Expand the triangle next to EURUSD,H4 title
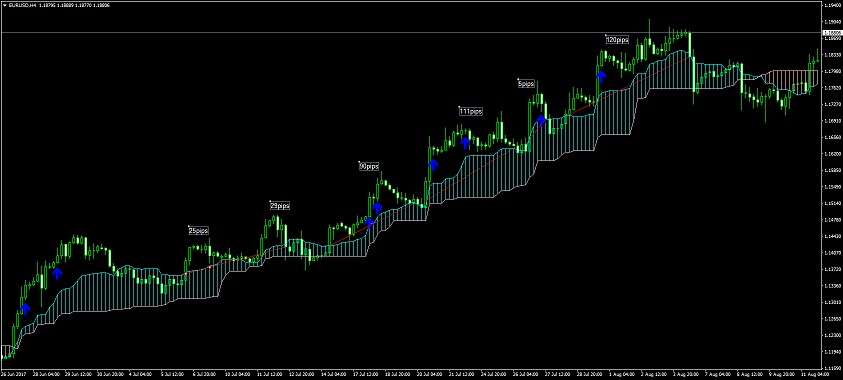This screenshot has height=380, width=843. 4,5
